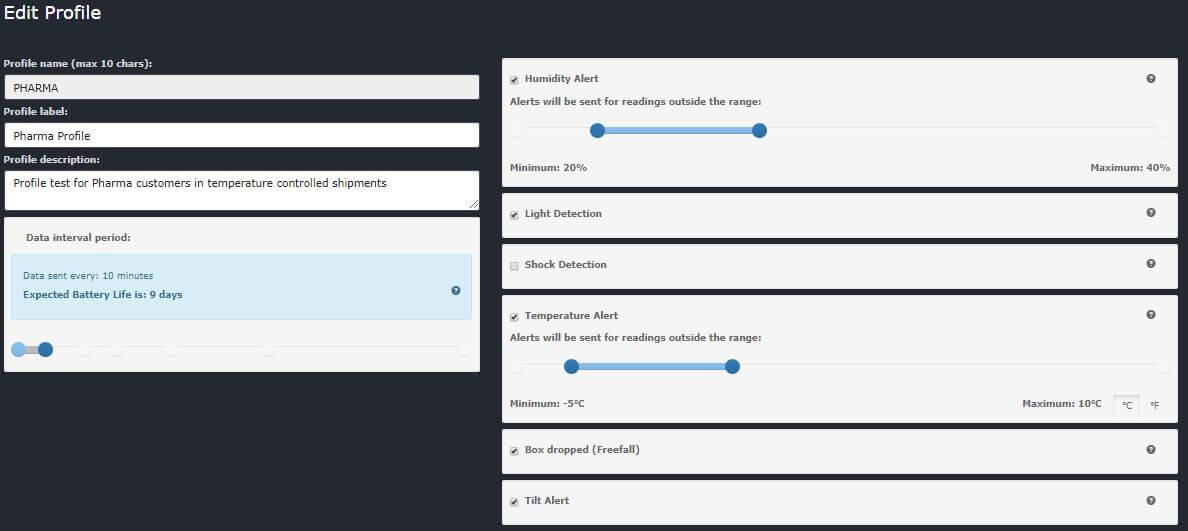Enable the Shock Detection checkbox

[x=514, y=265]
